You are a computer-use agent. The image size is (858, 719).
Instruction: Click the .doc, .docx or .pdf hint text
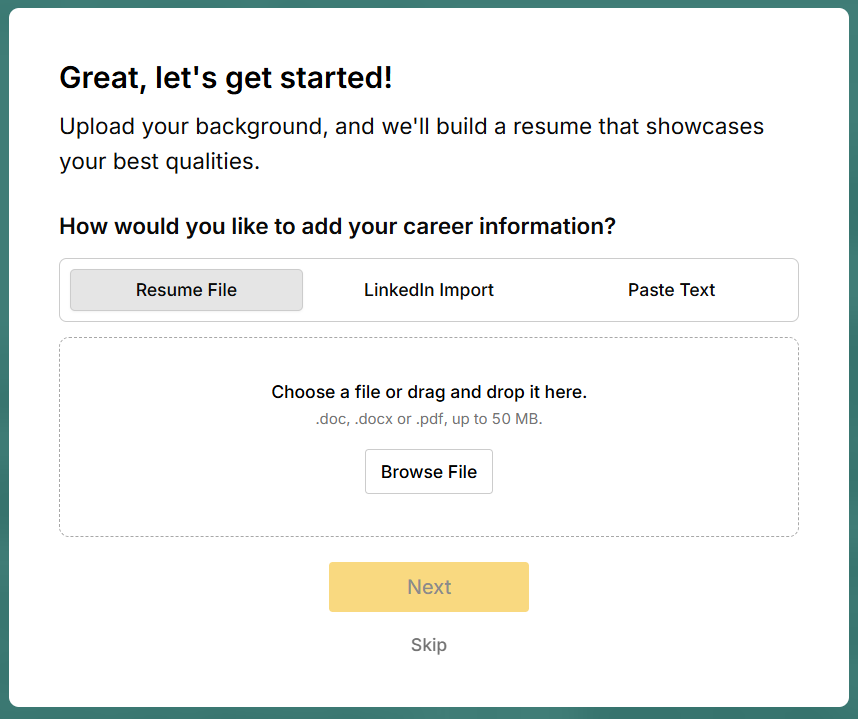429,419
